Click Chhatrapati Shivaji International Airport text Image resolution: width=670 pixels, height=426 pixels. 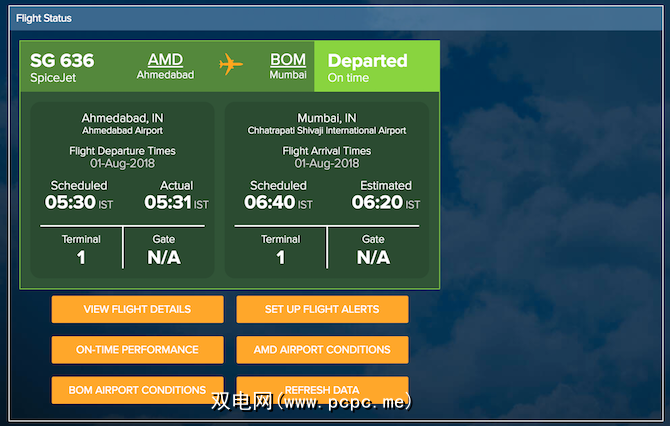click(x=327, y=131)
